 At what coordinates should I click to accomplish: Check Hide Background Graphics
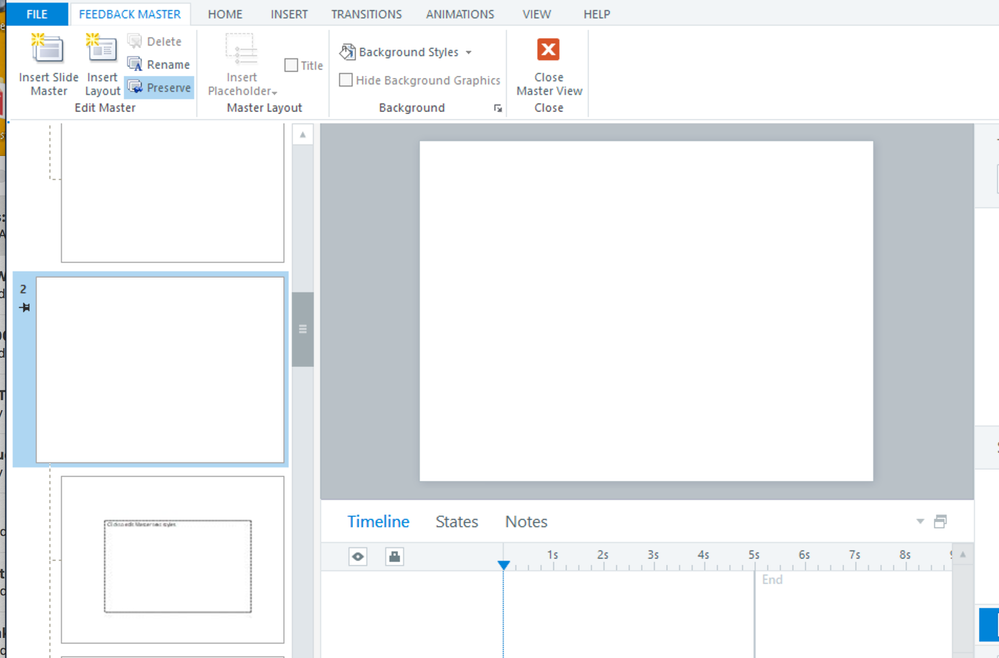346,81
